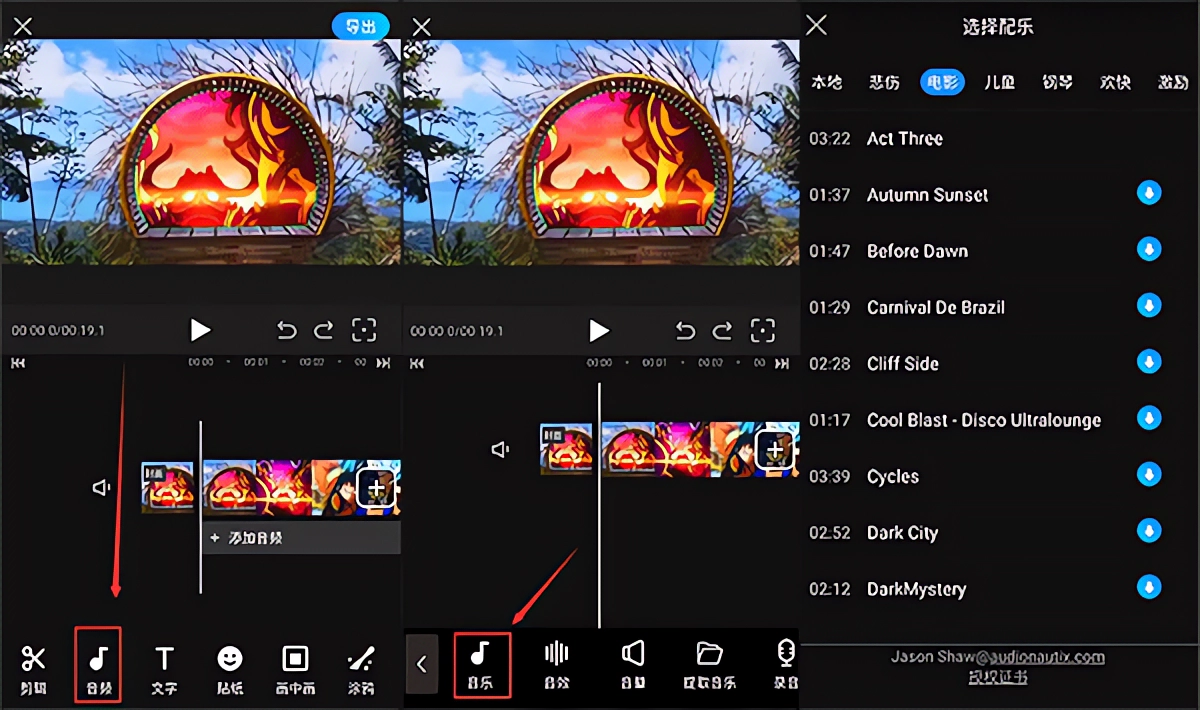
Task: Open the extract music folder icon
Action: [x=709, y=663]
